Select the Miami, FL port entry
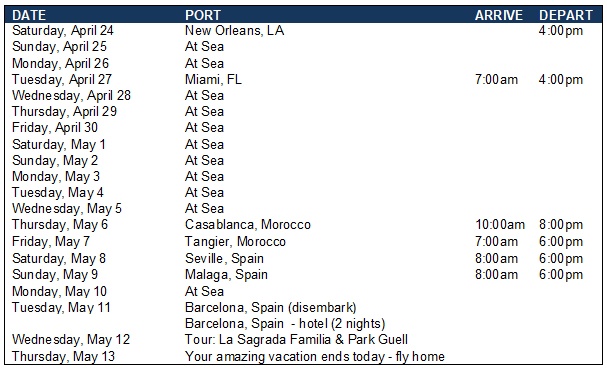The image size is (607, 371). pos(213,79)
